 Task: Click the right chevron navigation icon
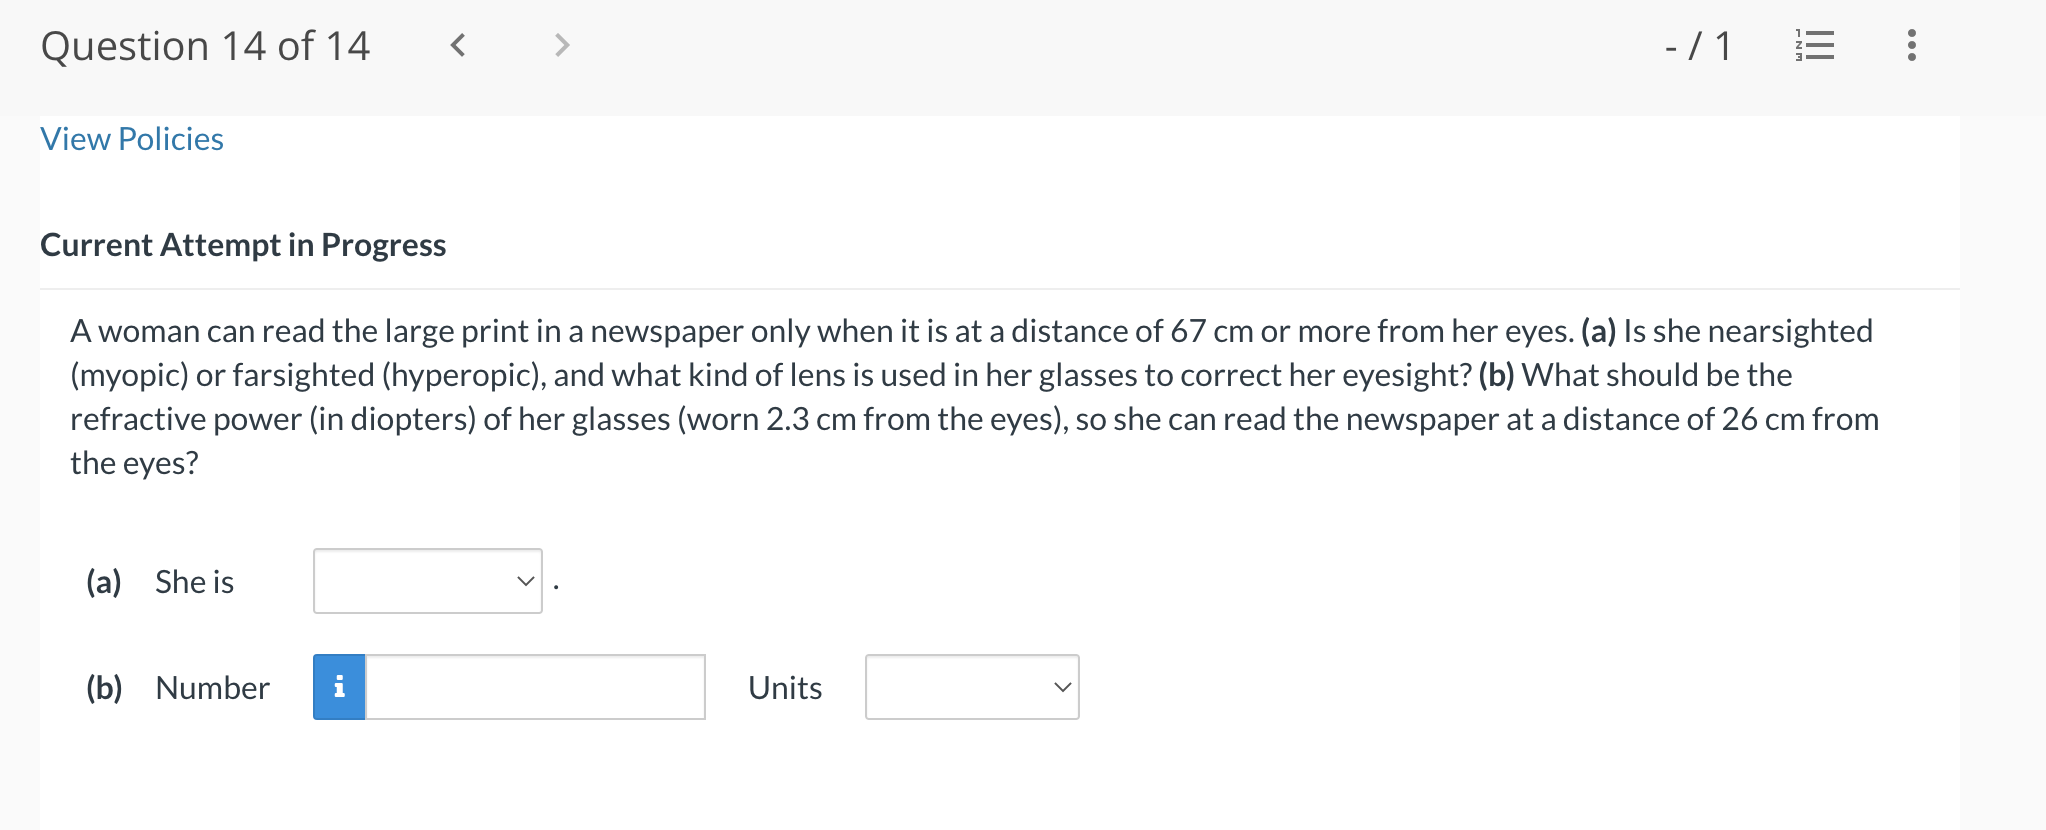point(561,44)
